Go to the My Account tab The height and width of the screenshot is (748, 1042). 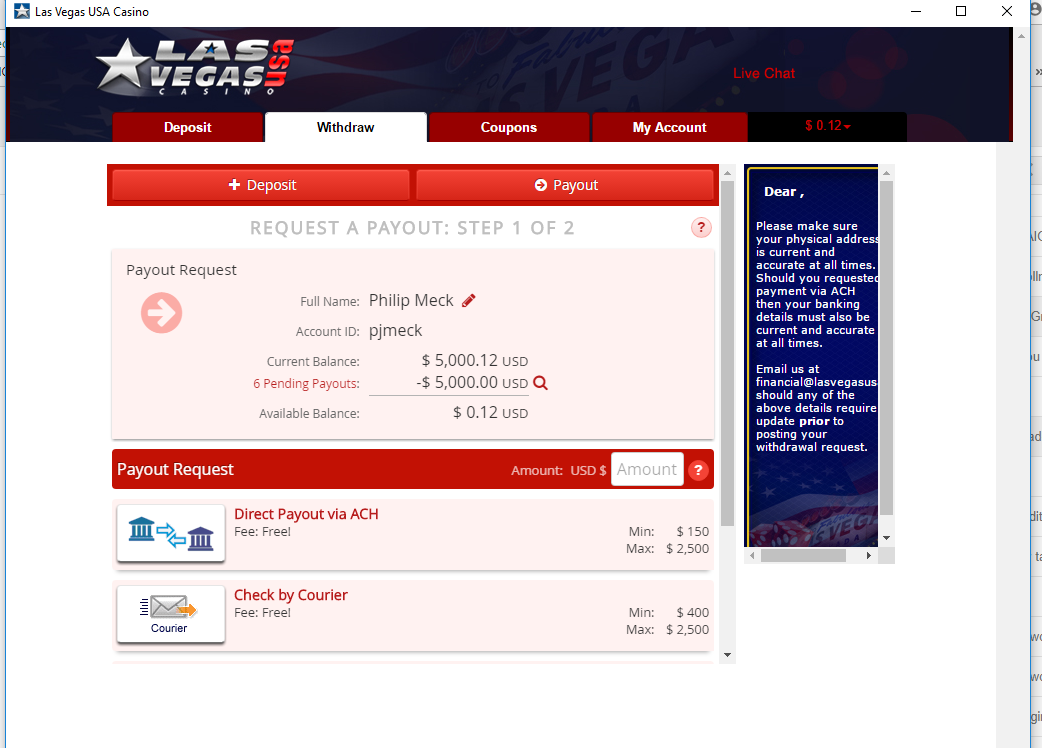coord(670,128)
